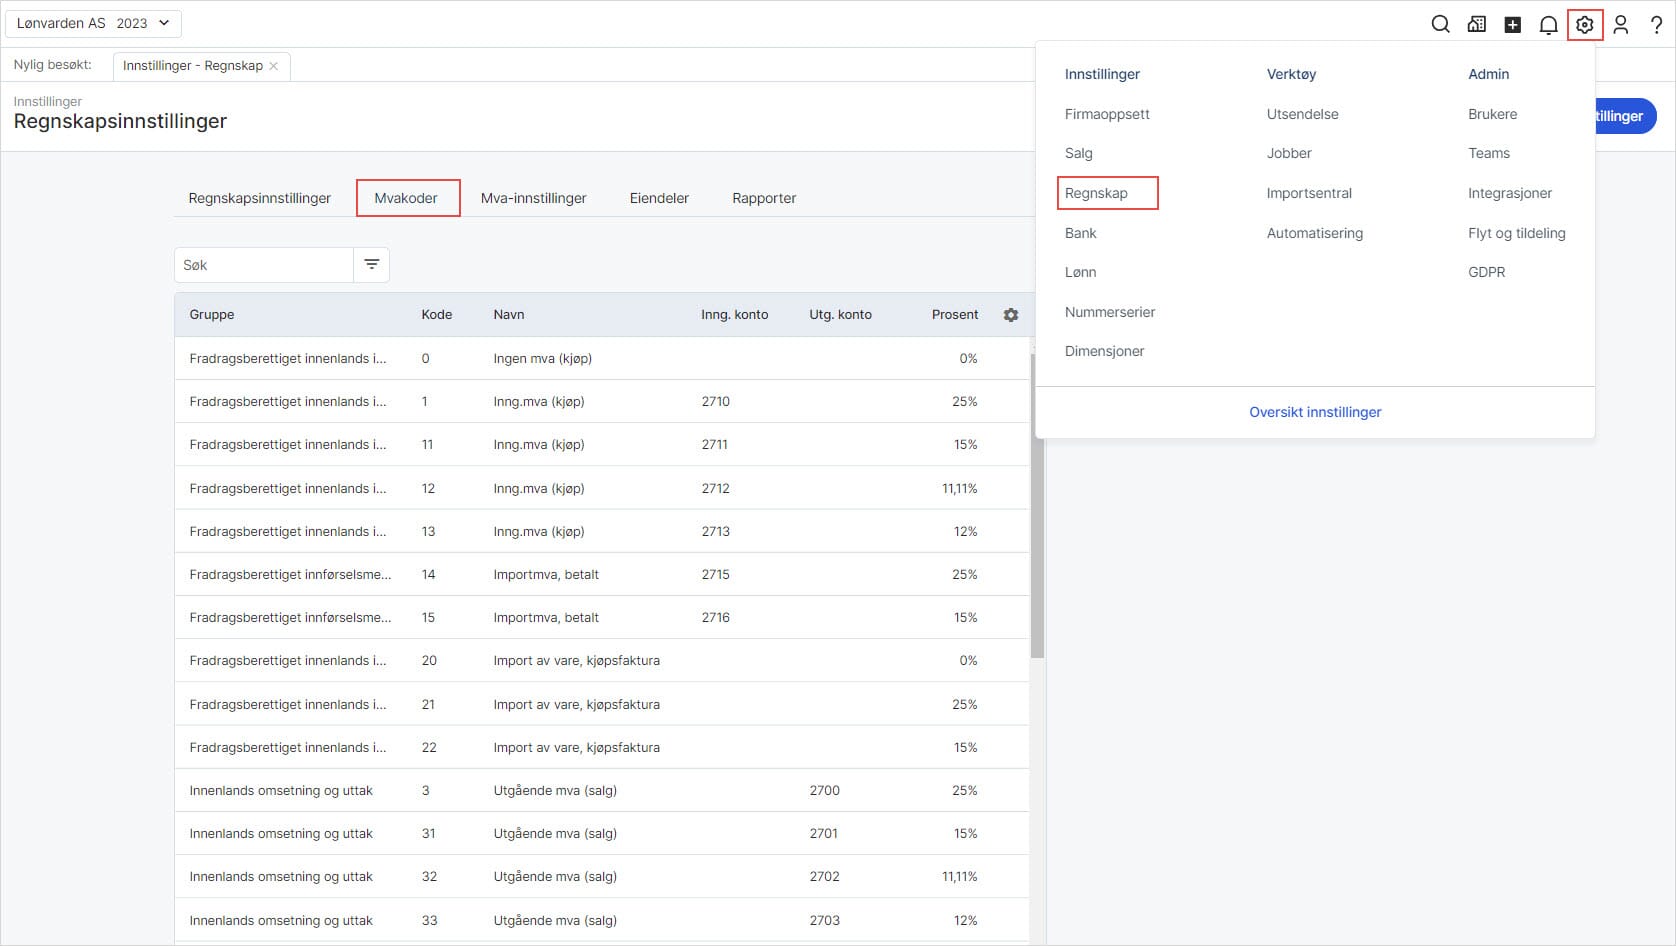
Task: Open table column settings gear
Action: click(x=1010, y=315)
